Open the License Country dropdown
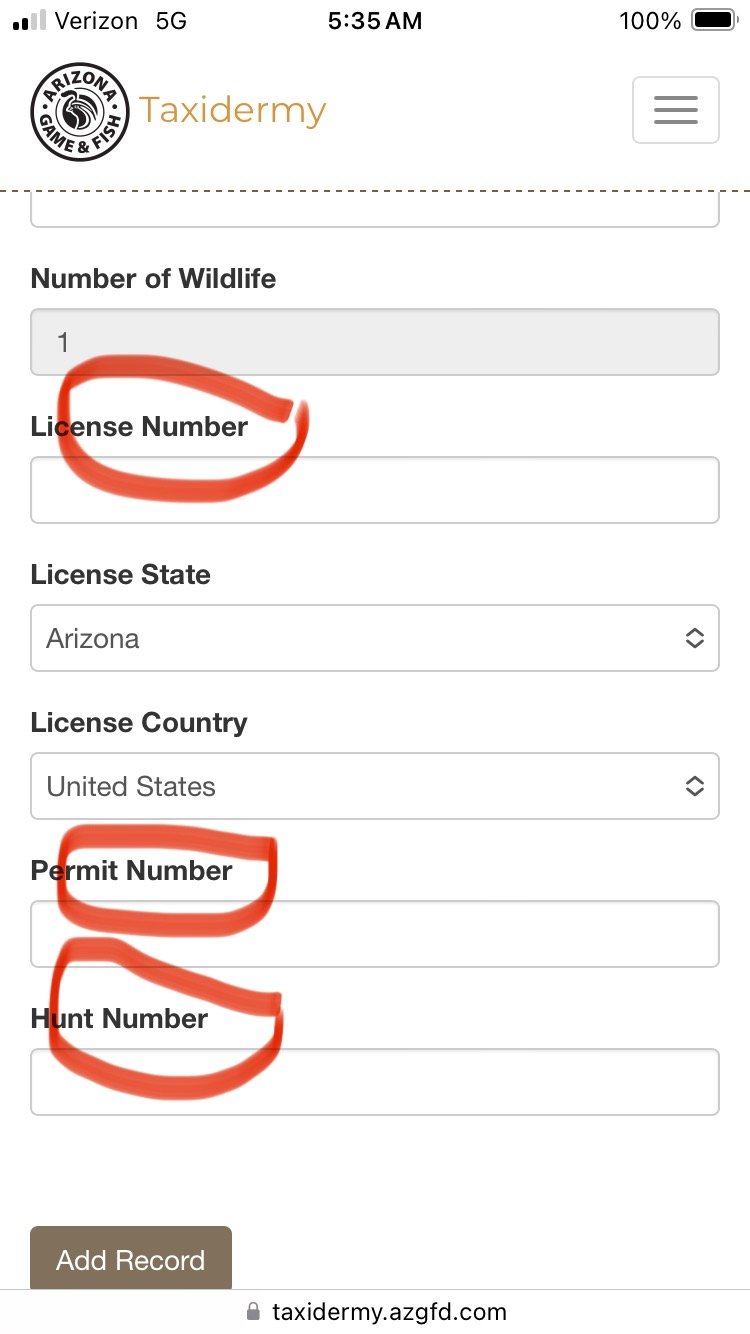 (x=374, y=786)
